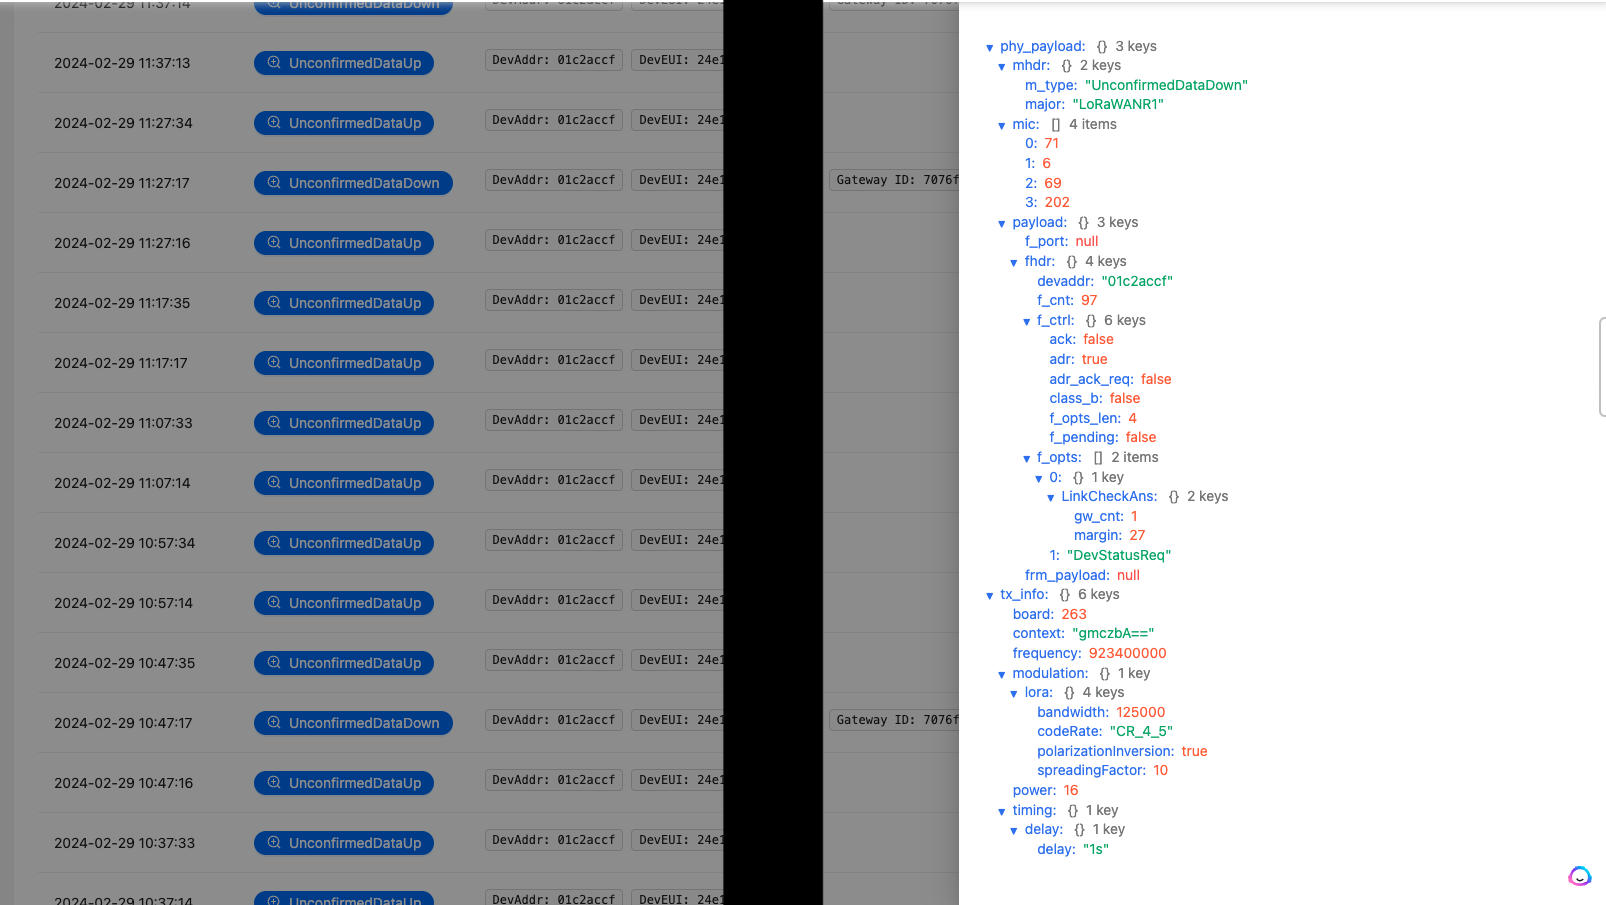Click magnifier icon in the 10:37:33 frame row
Screen dimensions: 1606x905
tap(274, 842)
